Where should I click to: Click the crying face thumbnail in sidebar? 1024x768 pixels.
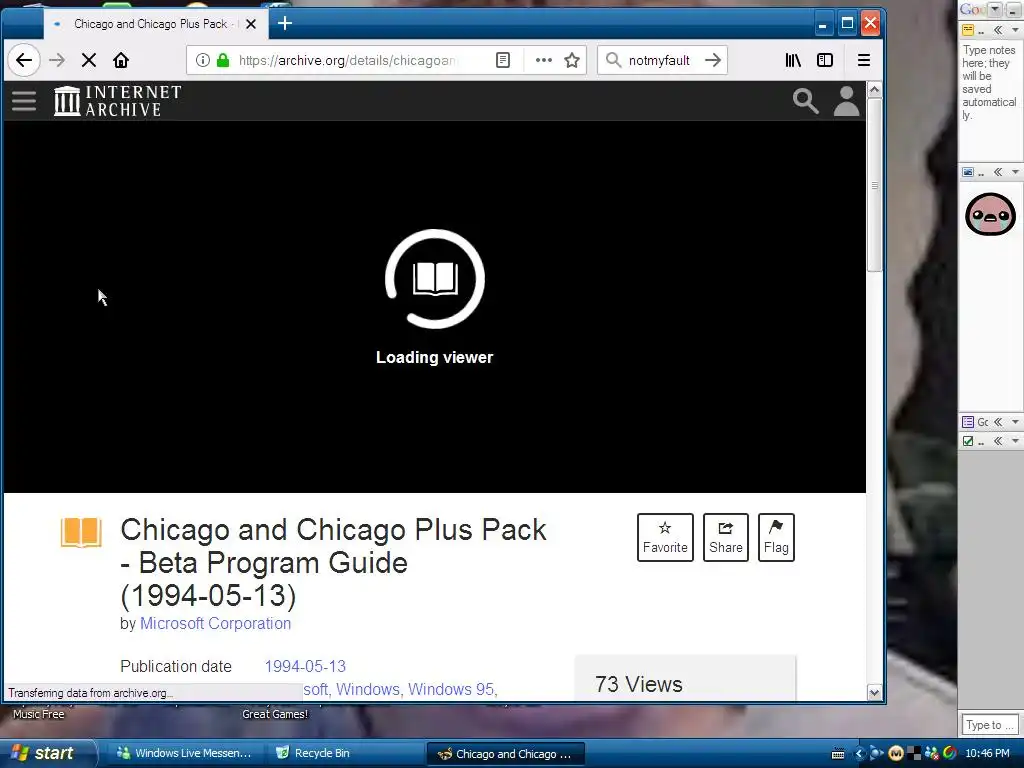pos(991,214)
